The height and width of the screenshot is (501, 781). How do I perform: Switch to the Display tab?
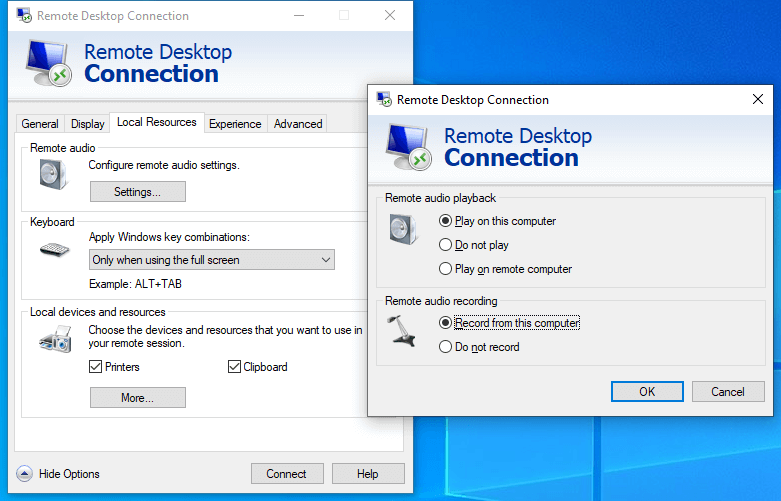coord(88,124)
